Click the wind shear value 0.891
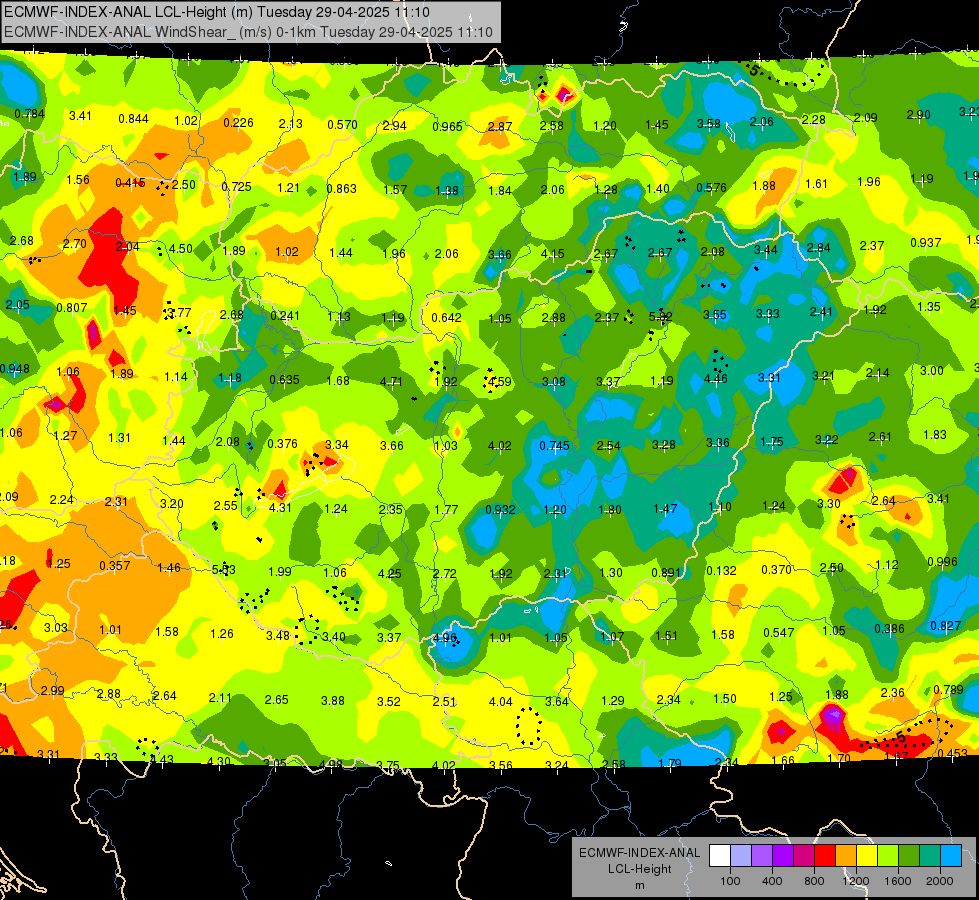979x900 pixels. 666,573
